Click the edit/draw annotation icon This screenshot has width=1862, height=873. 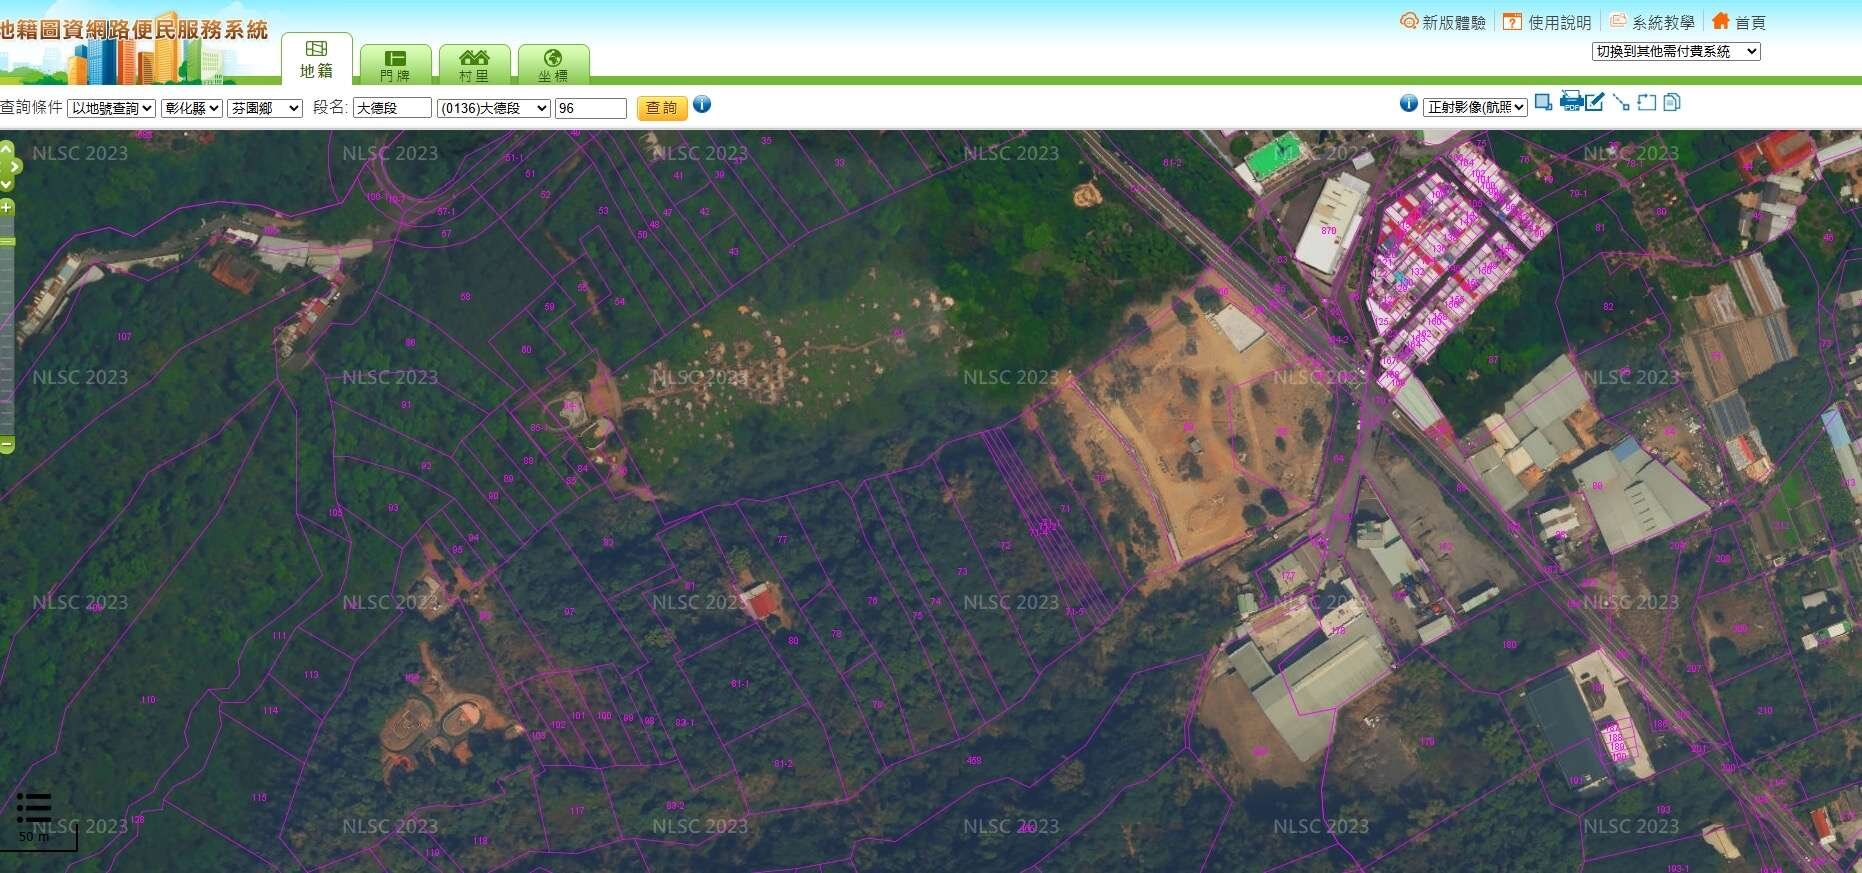click(x=1595, y=102)
